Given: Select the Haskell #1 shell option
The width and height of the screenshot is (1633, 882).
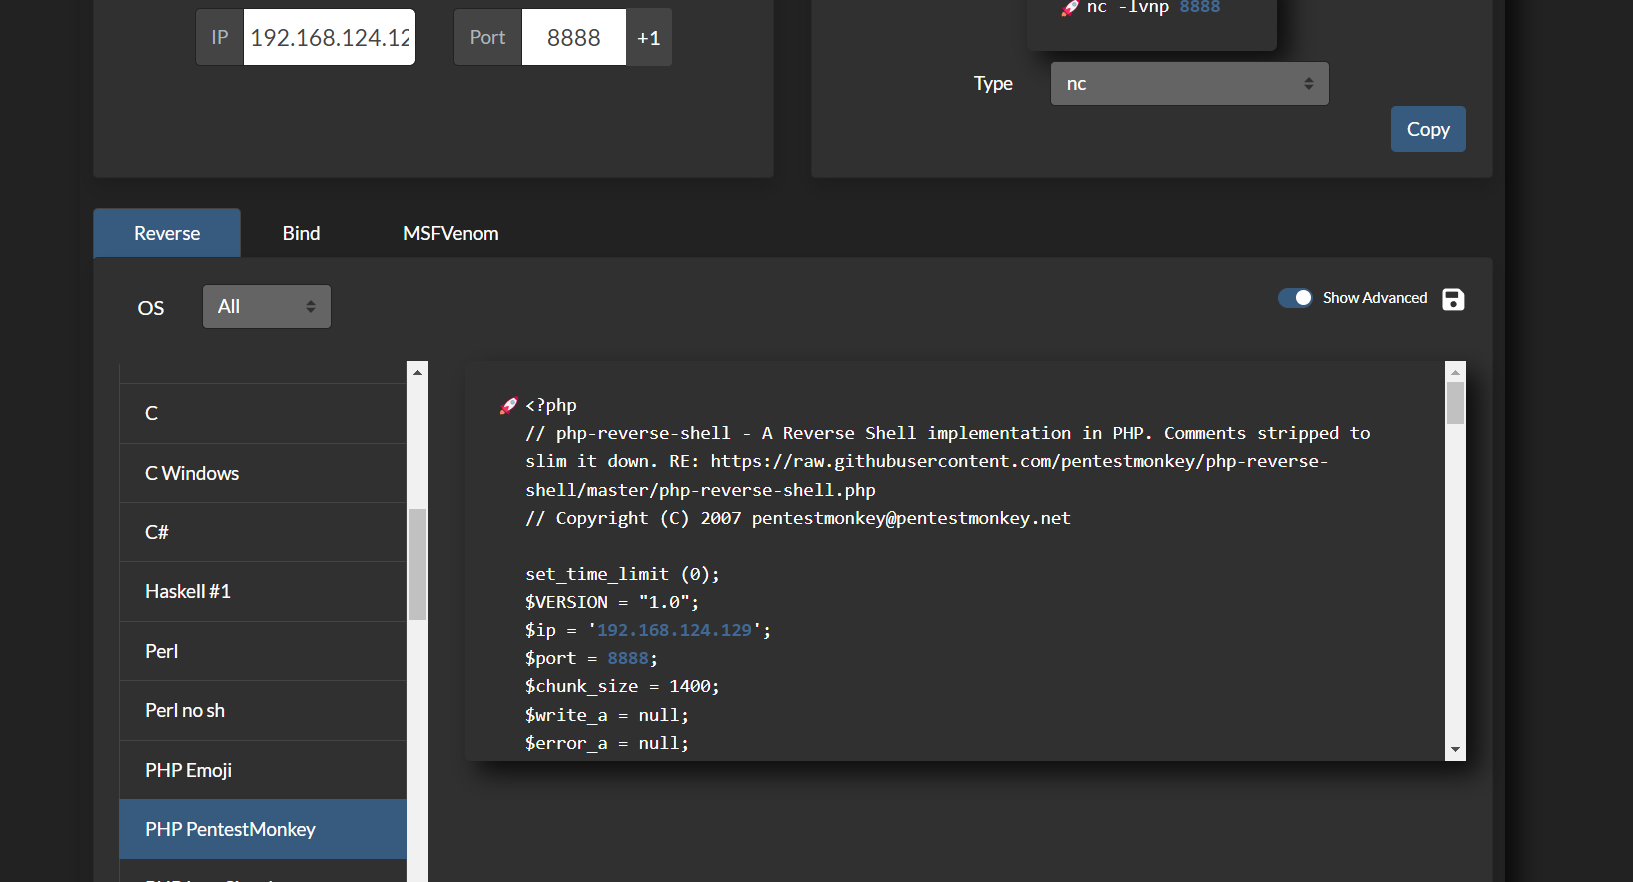Looking at the screenshot, I should (263, 591).
